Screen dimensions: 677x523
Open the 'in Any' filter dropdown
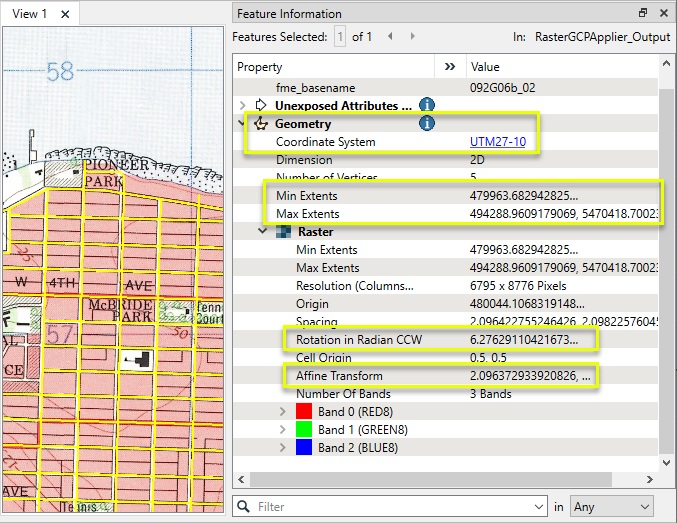(611, 507)
